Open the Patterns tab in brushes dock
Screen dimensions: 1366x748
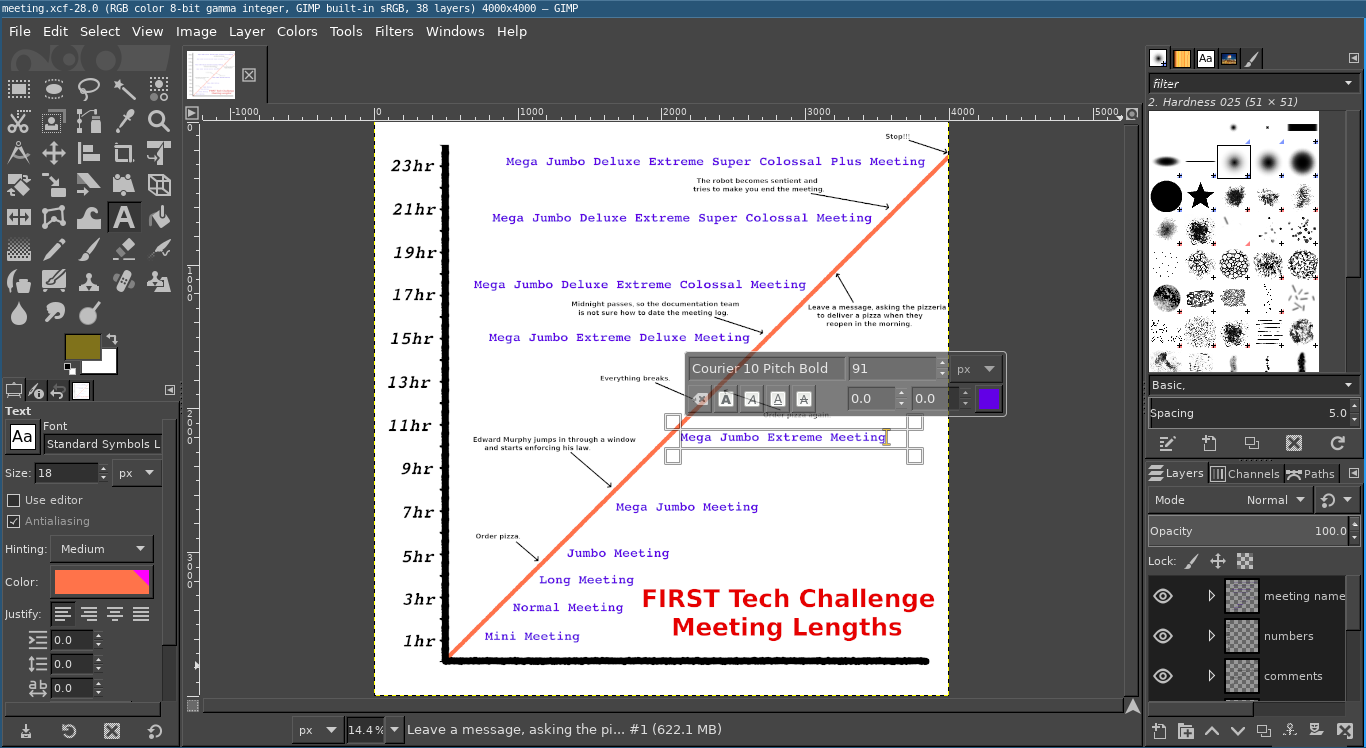tap(1182, 59)
